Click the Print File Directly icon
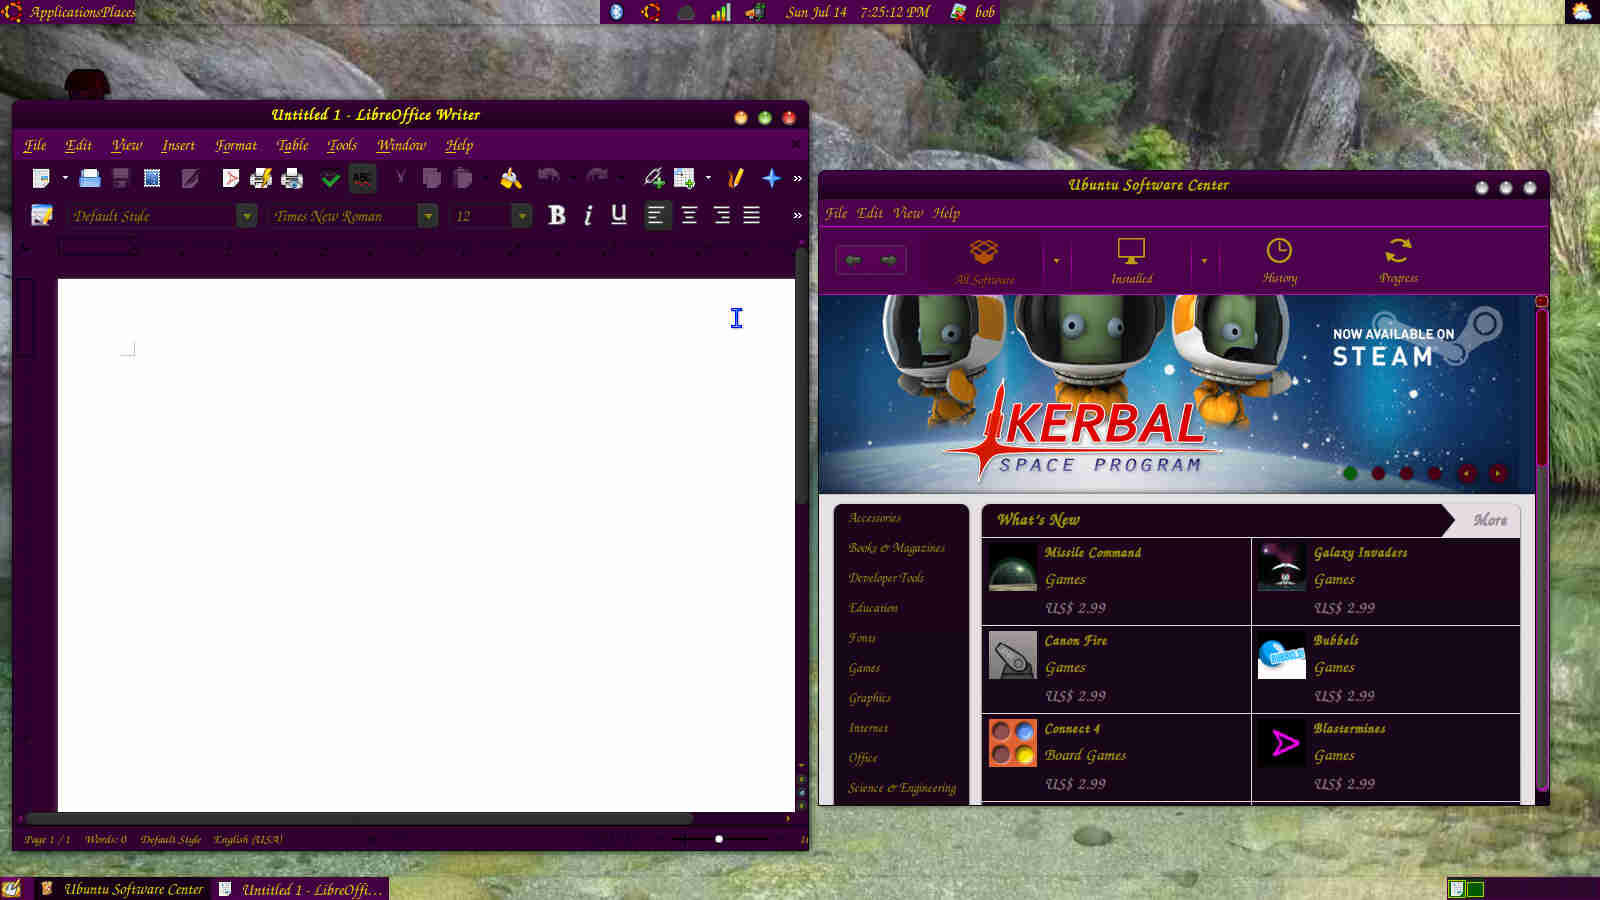Screen dimensions: 1600x900 [261, 178]
